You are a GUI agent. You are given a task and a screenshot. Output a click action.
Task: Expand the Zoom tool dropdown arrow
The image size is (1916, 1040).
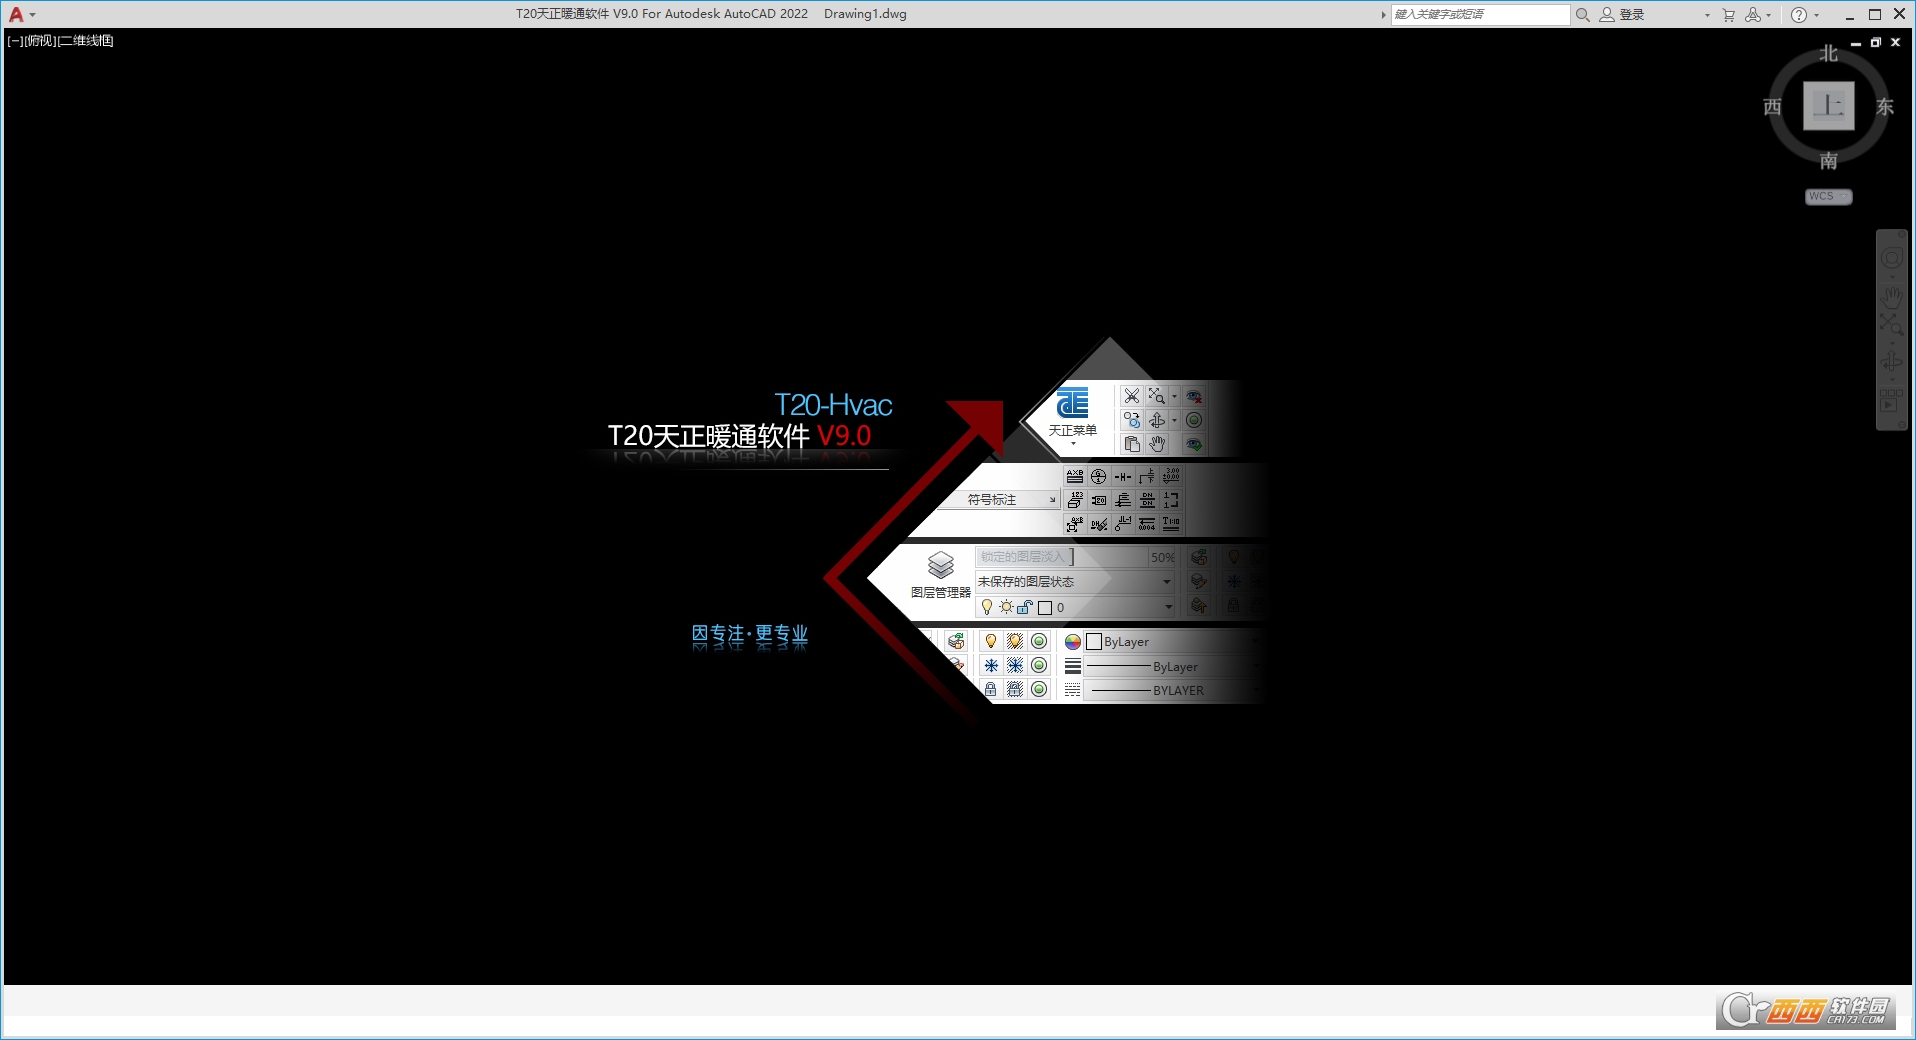[x=1892, y=343]
